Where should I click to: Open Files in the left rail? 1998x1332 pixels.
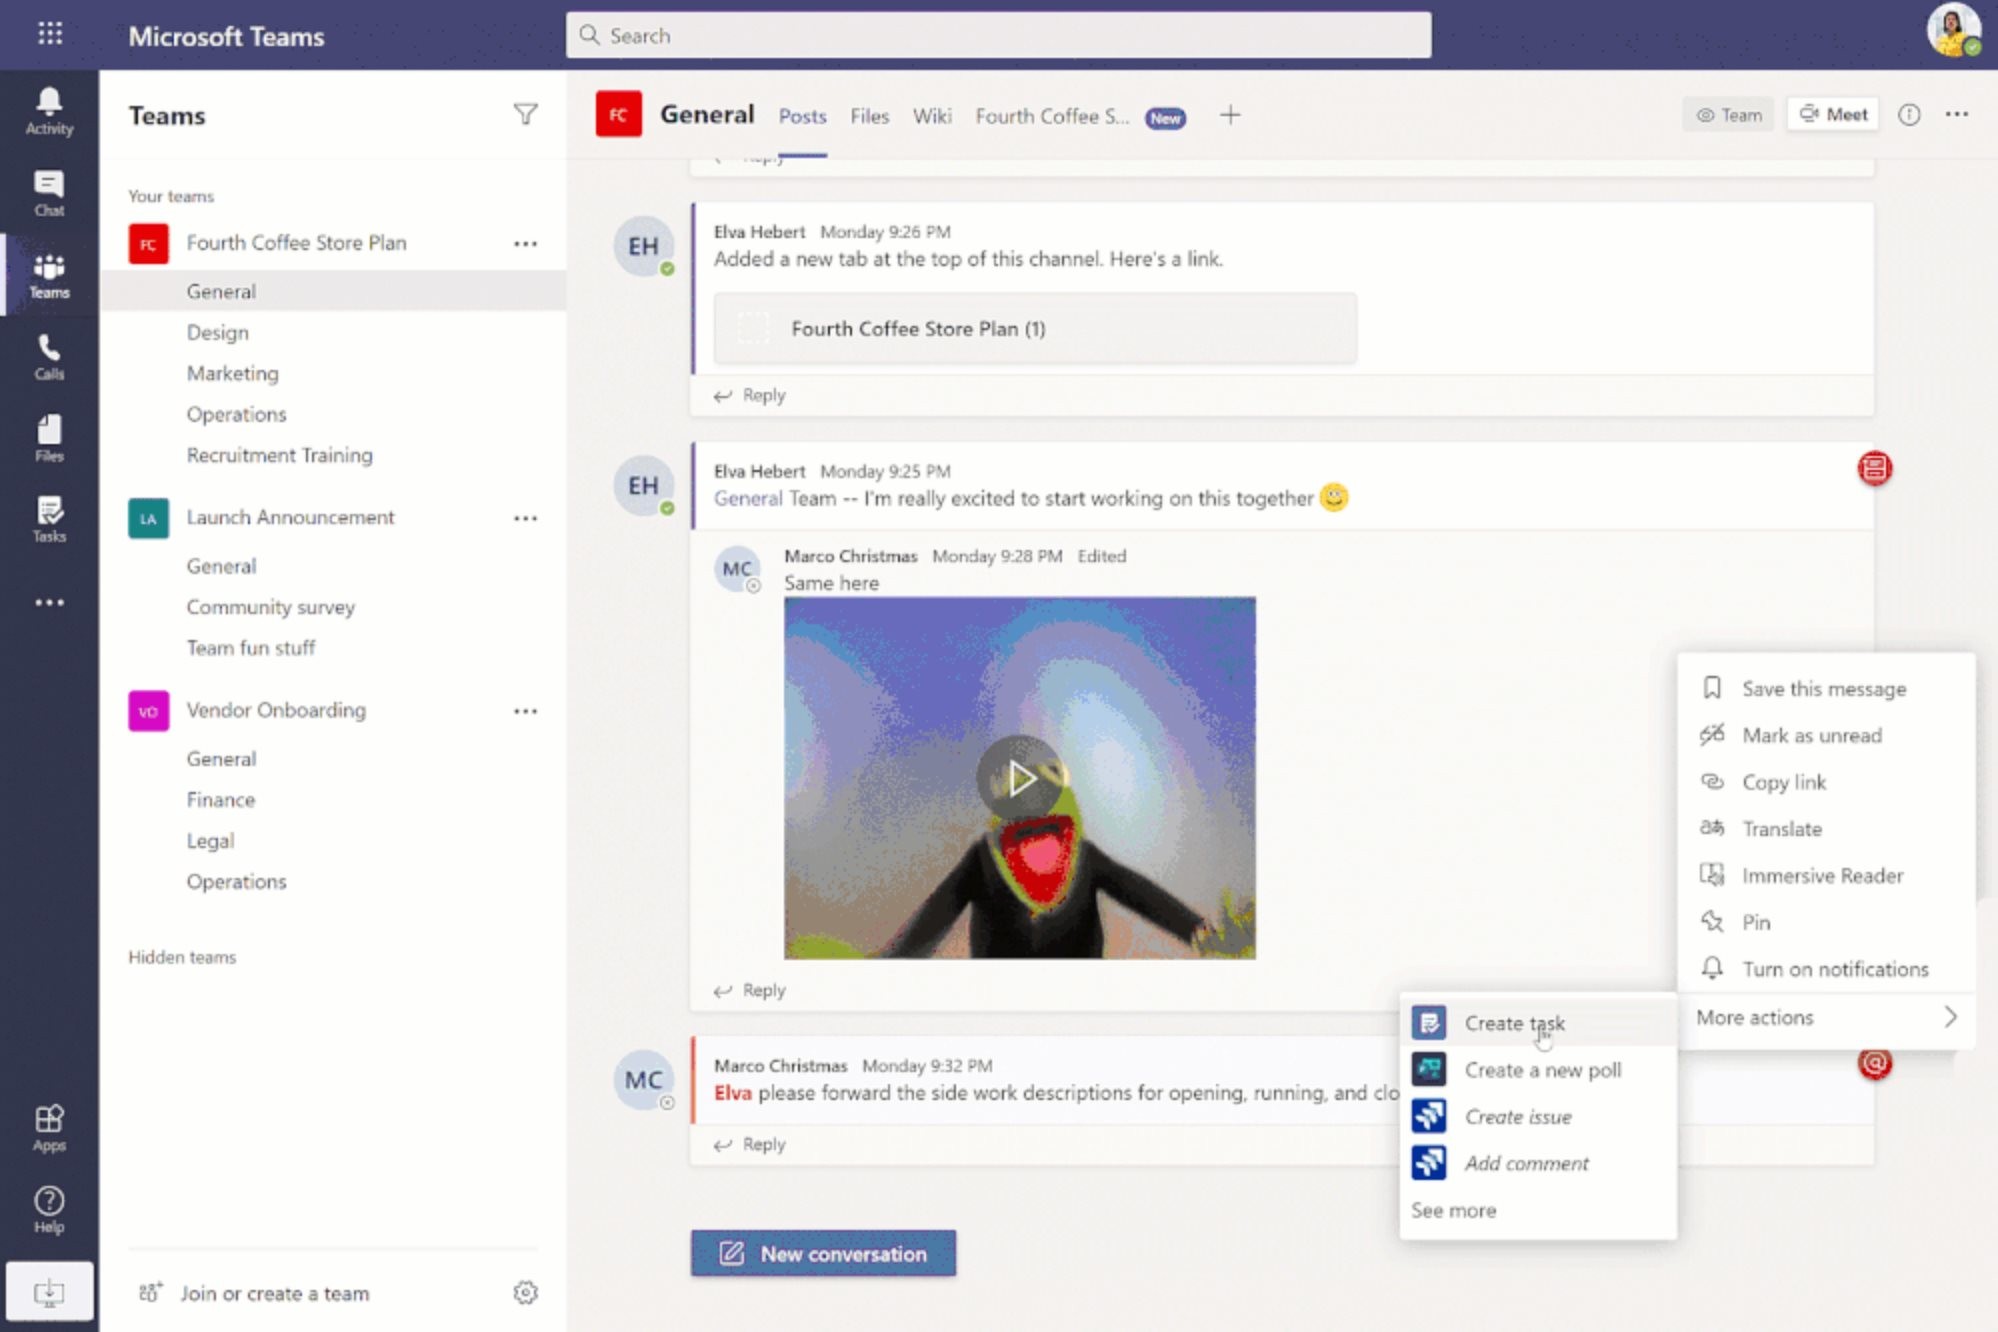point(49,439)
